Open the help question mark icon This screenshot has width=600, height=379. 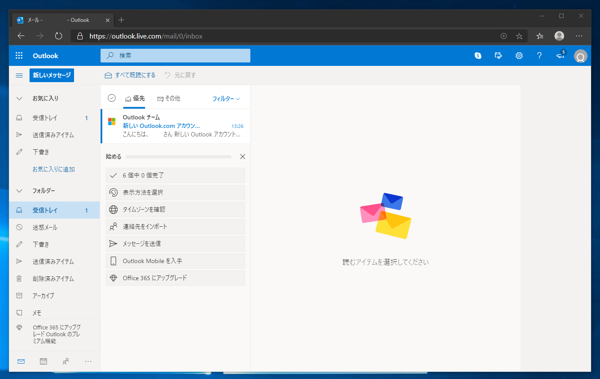[539, 56]
